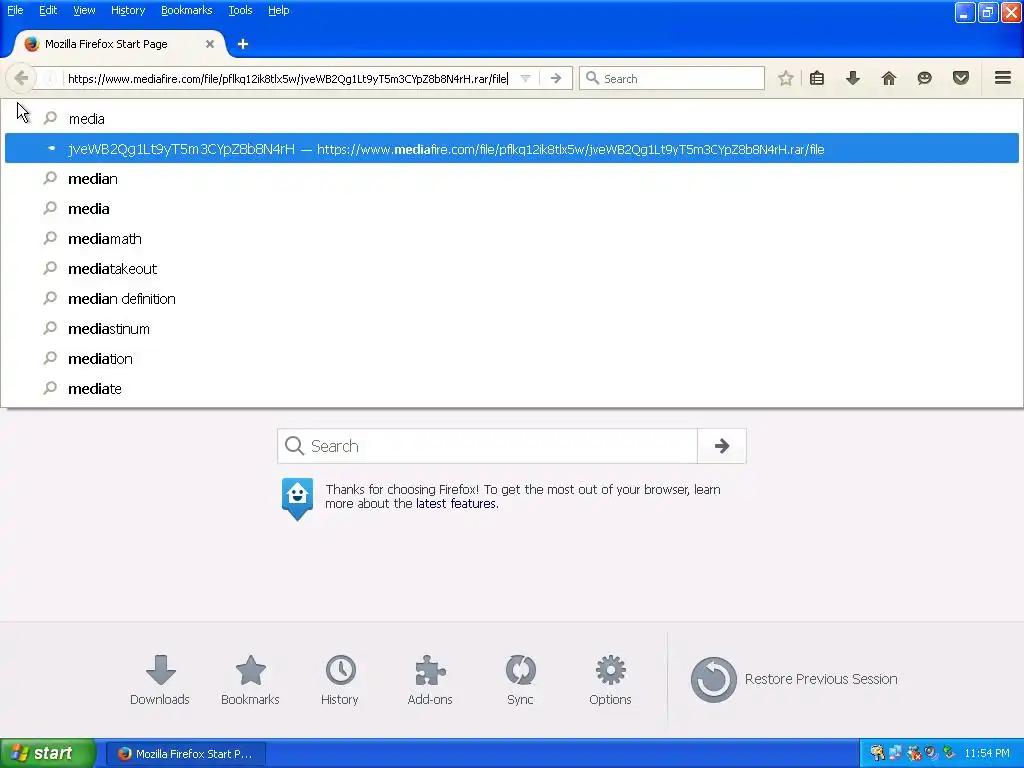Choose the first 'media' search suggestion
The height and width of the screenshot is (768, 1024).
point(511,118)
